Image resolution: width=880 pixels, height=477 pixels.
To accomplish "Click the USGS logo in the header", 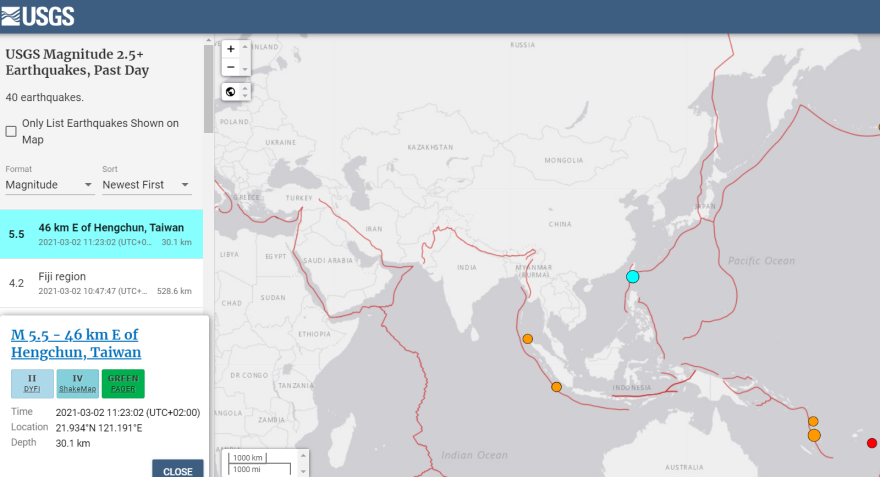I will pyautogui.click(x=38, y=16).
